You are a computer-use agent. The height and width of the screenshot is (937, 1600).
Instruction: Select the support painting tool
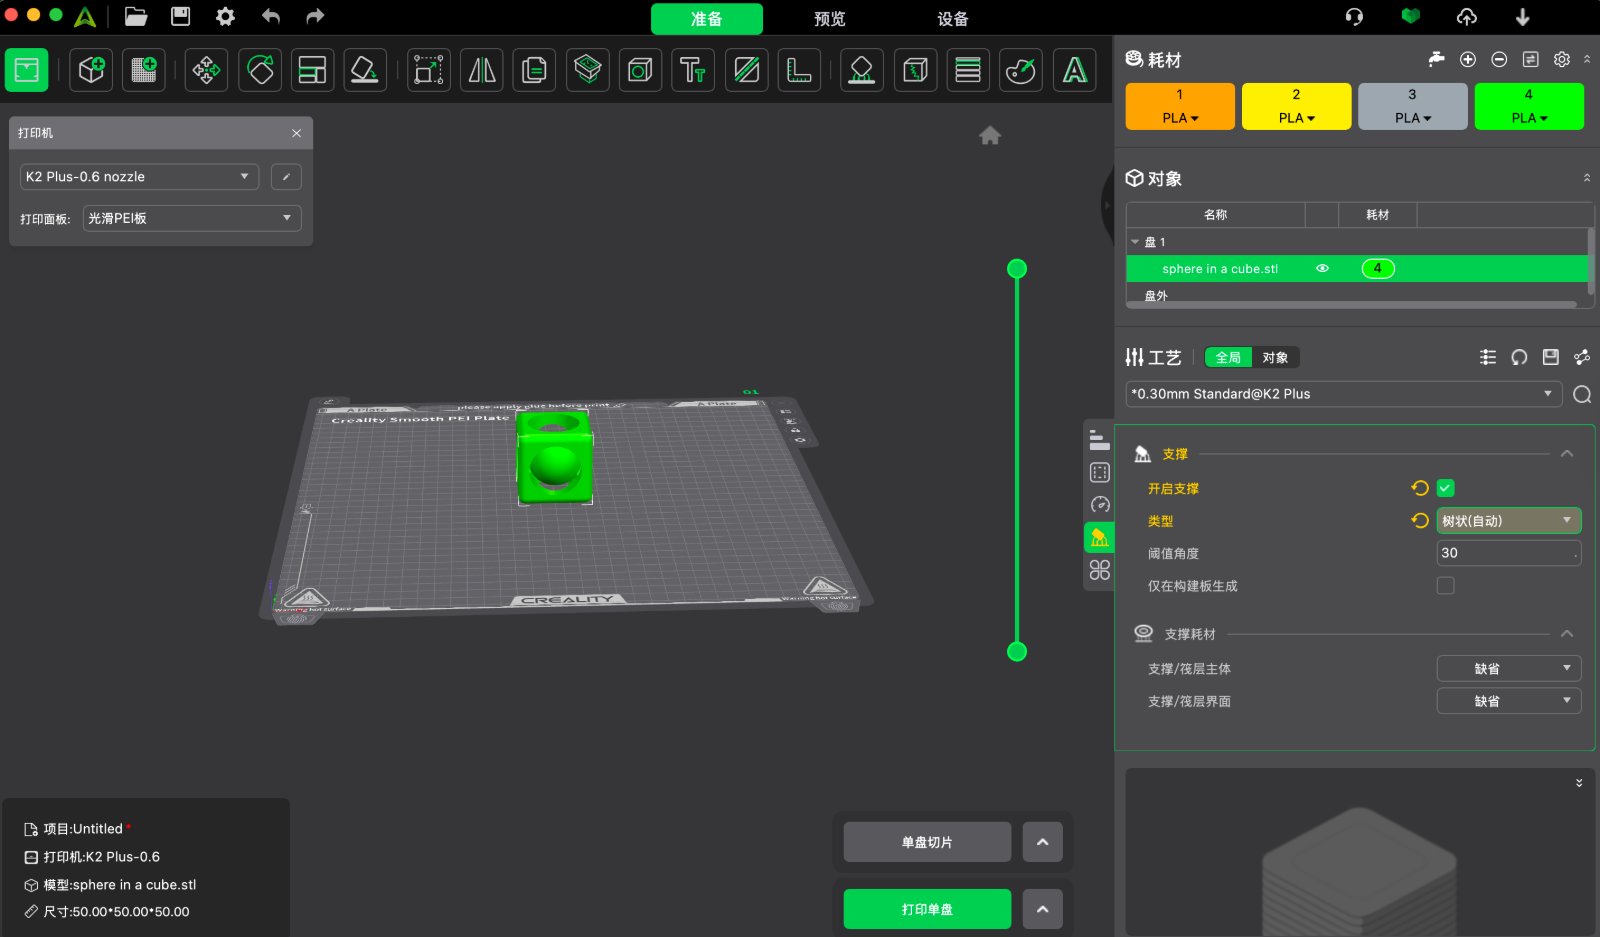tap(862, 70)
